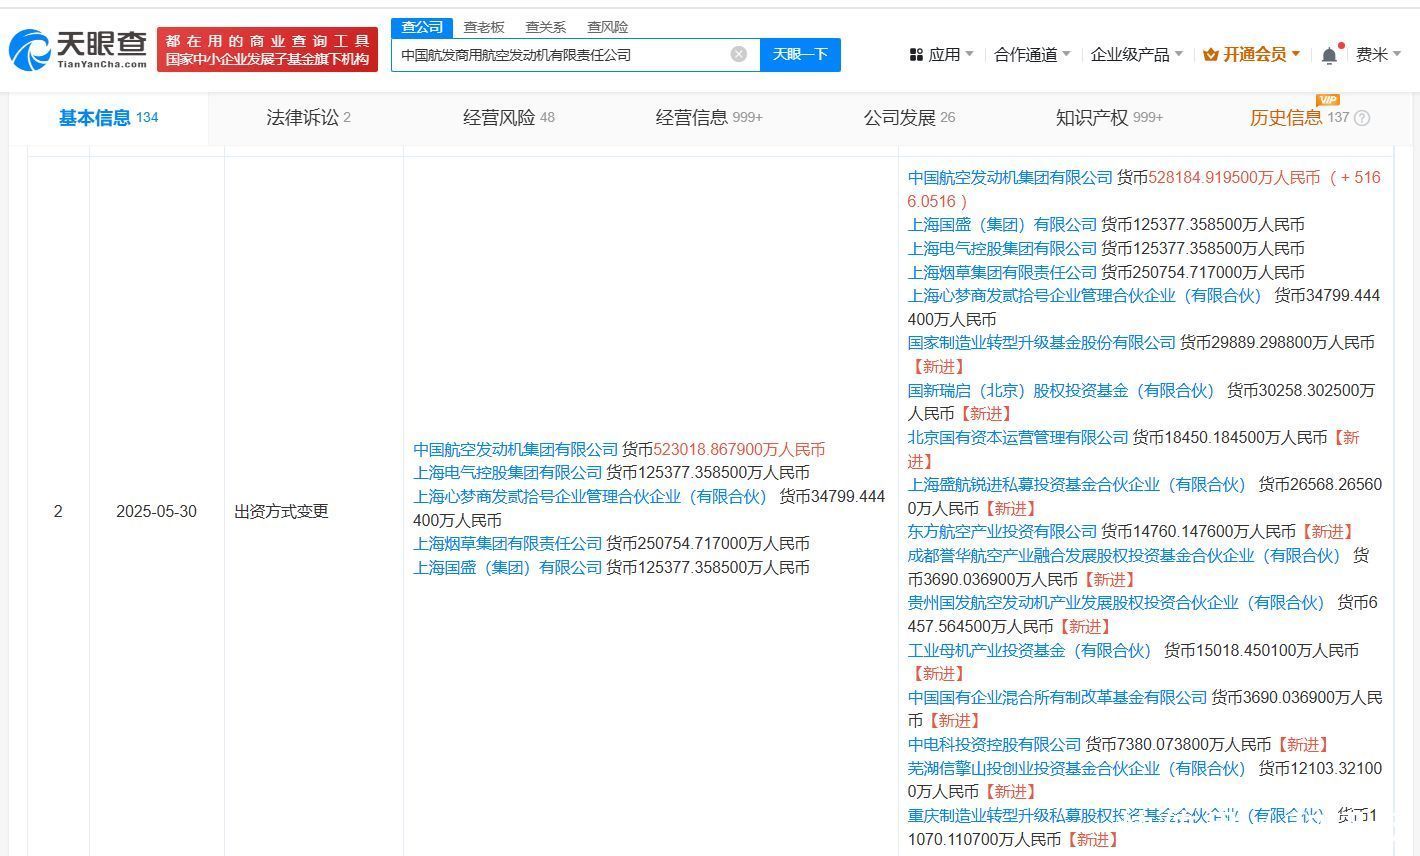The height and width of the screenshot is (856, 1420).
Task: Open 上海电气控股集团有限公司 link in after-change column
Action: click(1003, 249)
